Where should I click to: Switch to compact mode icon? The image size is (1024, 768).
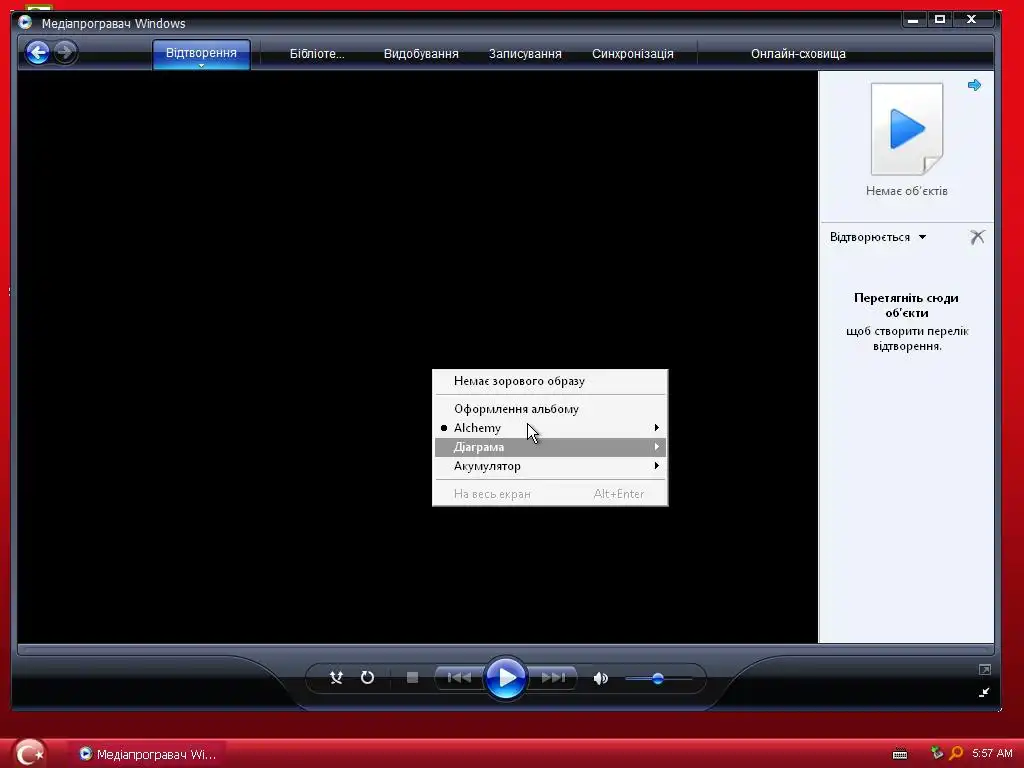[984, 692]
